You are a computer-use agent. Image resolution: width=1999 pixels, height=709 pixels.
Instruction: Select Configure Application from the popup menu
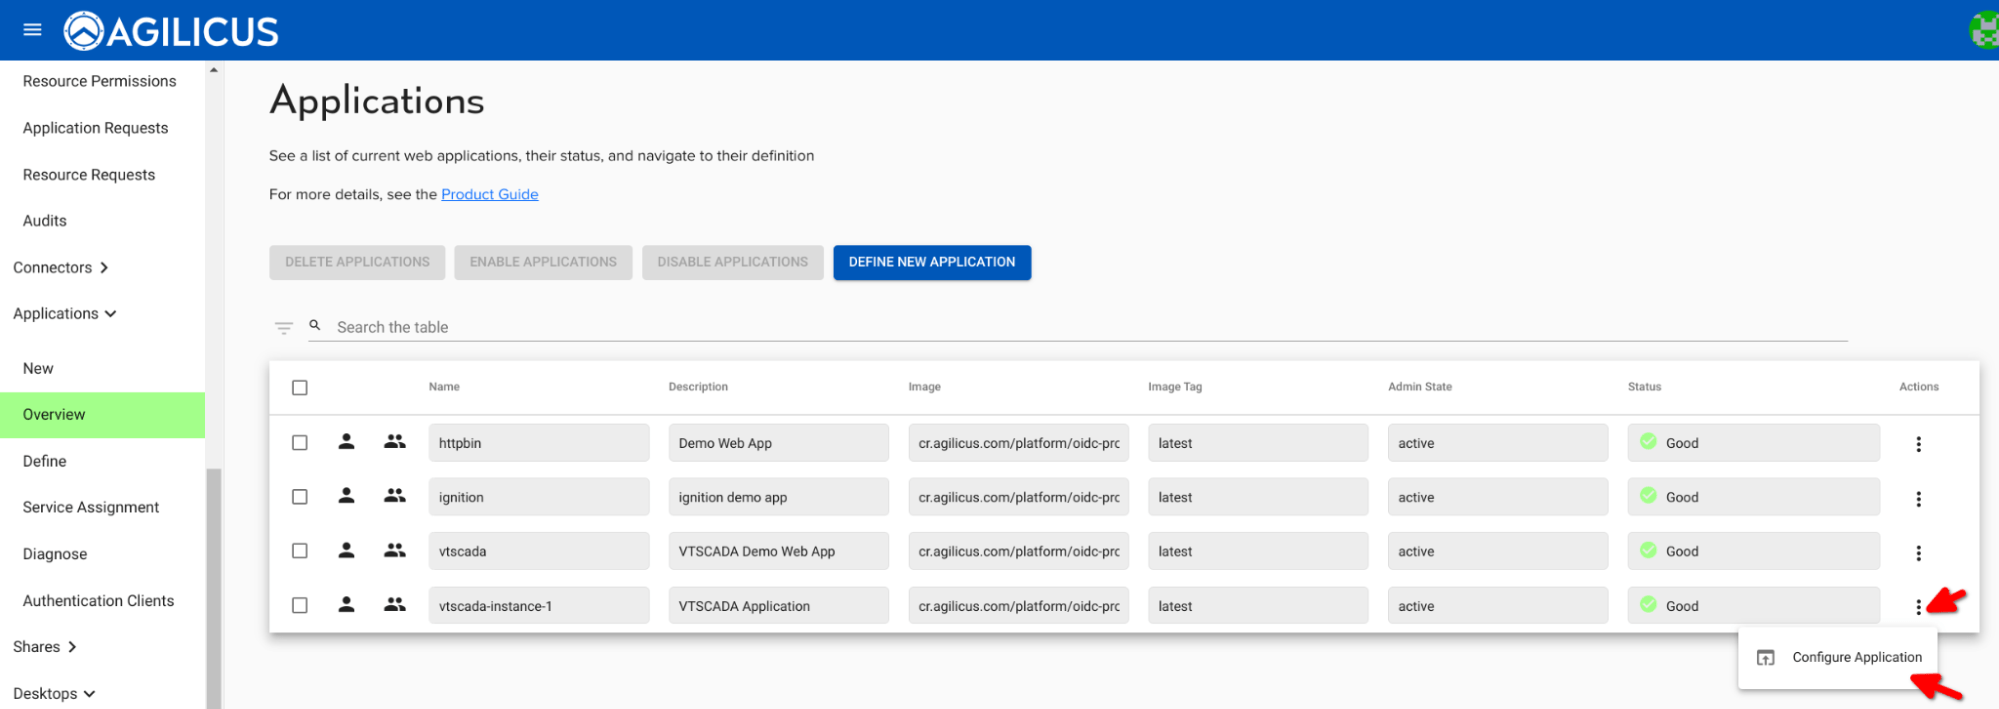pos(1855,657)
